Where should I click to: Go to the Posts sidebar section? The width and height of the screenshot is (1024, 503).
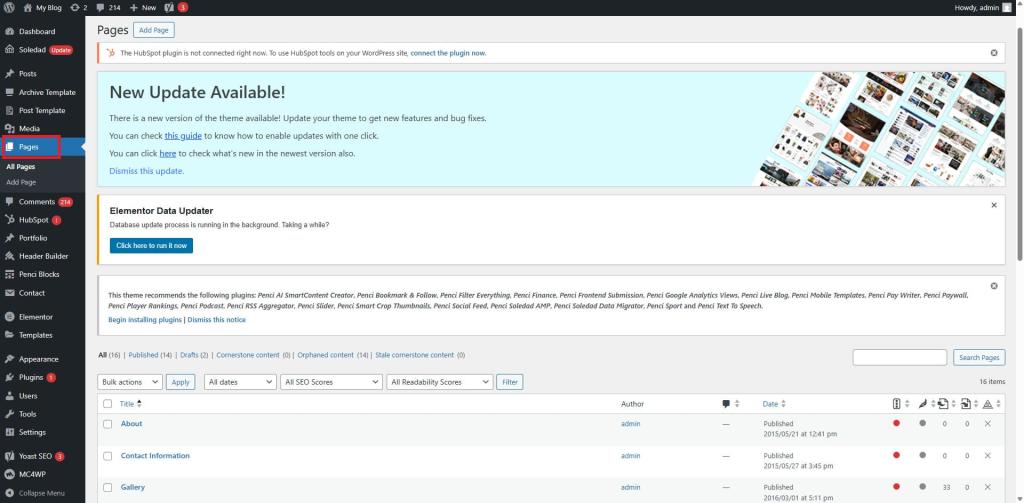[27, 74]
